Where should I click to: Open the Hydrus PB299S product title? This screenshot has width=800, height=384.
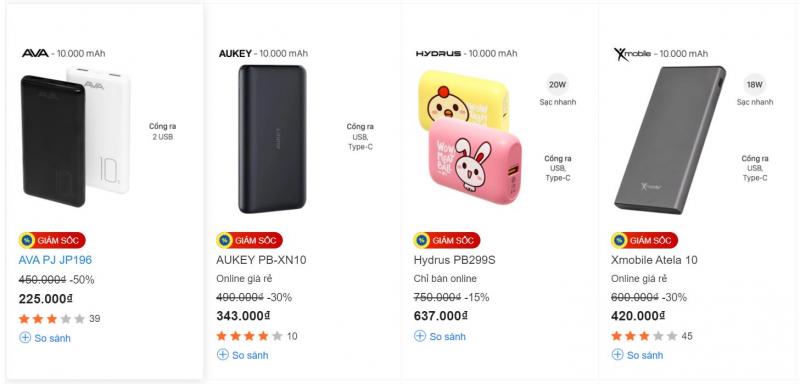coord(455,260)
